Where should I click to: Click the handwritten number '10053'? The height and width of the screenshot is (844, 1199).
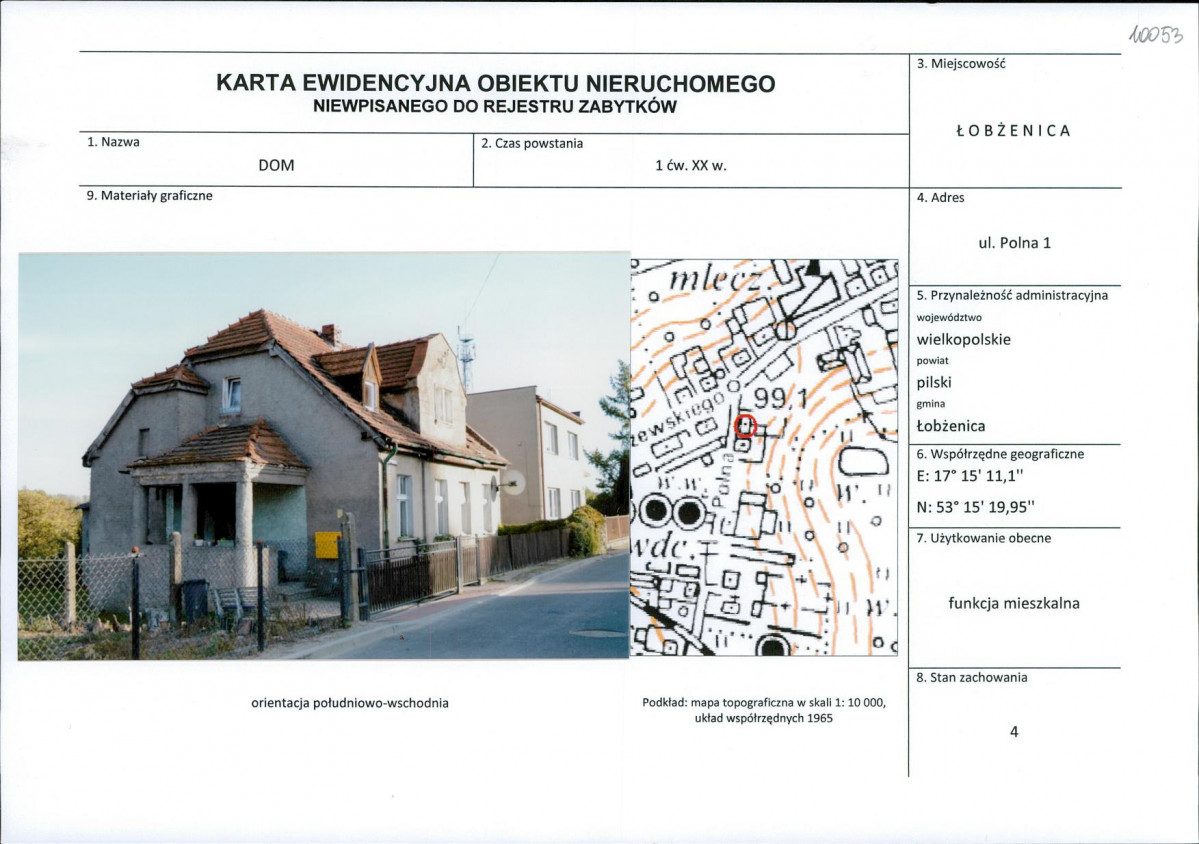[1156, 36]
